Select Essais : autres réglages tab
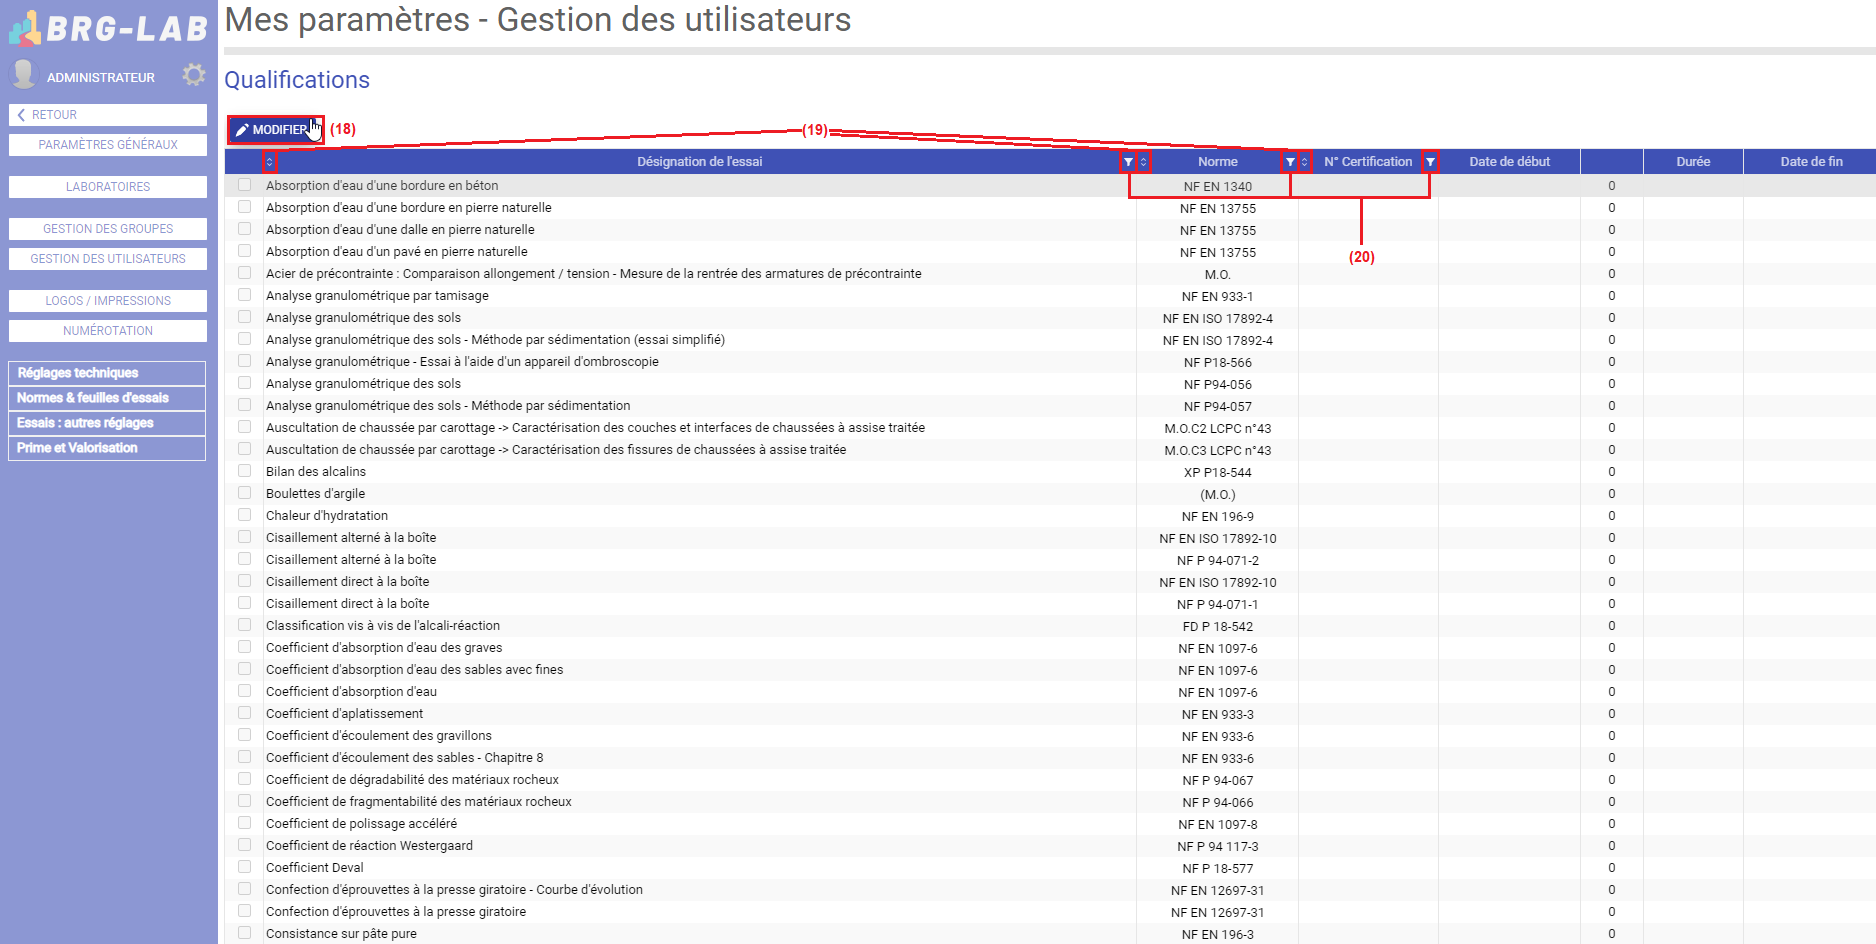The image size is (1876, 944). pyautogui.click(x=107, y=423)
